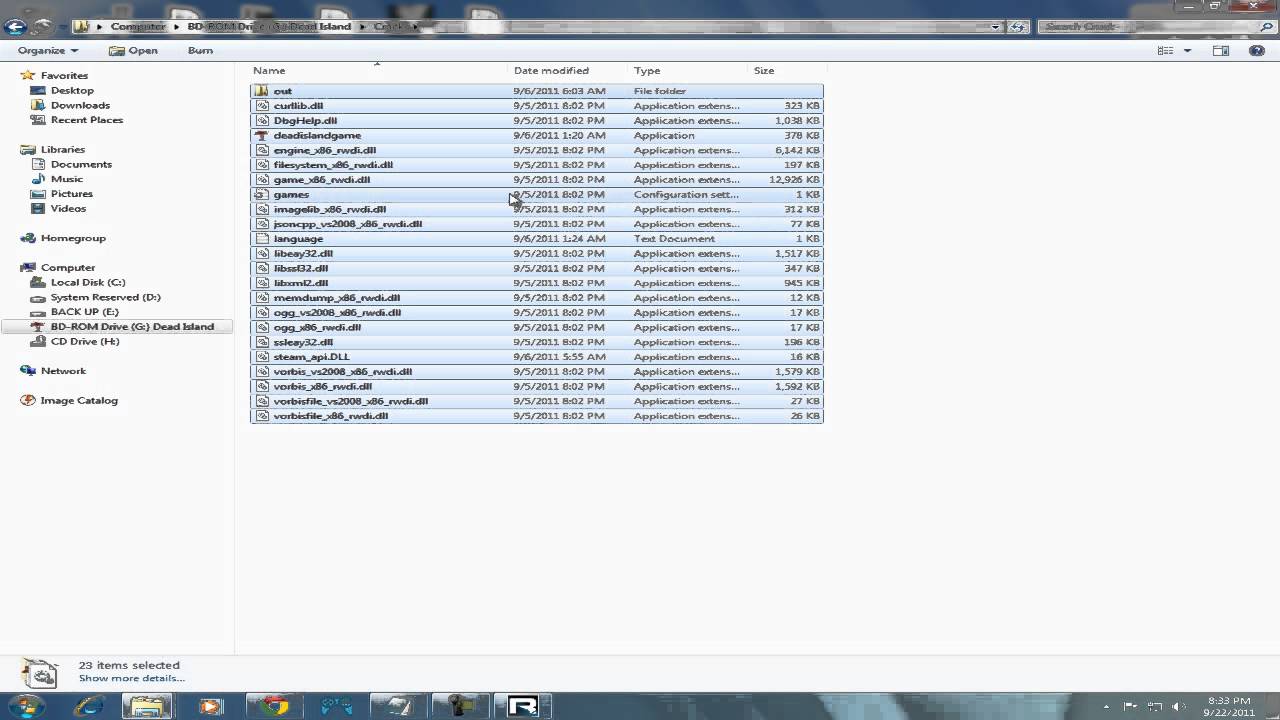Open BACK UP (E:) drive

84,312
